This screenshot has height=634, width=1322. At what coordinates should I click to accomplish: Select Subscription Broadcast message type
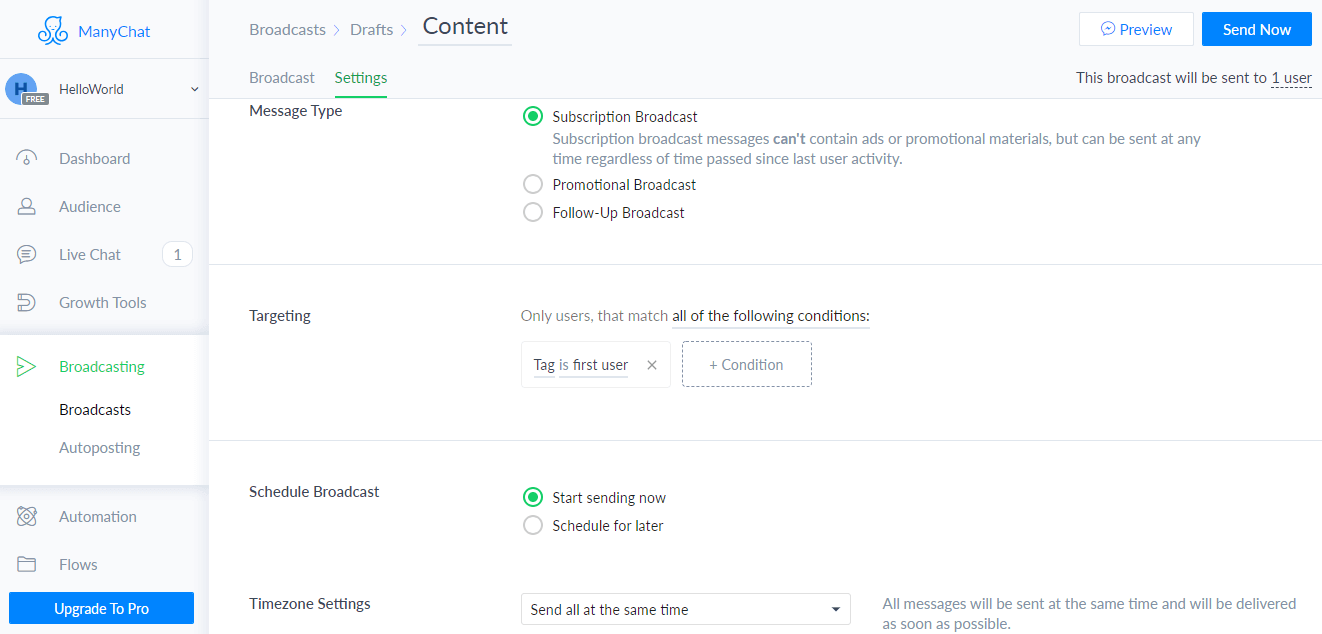coord(533,117)
